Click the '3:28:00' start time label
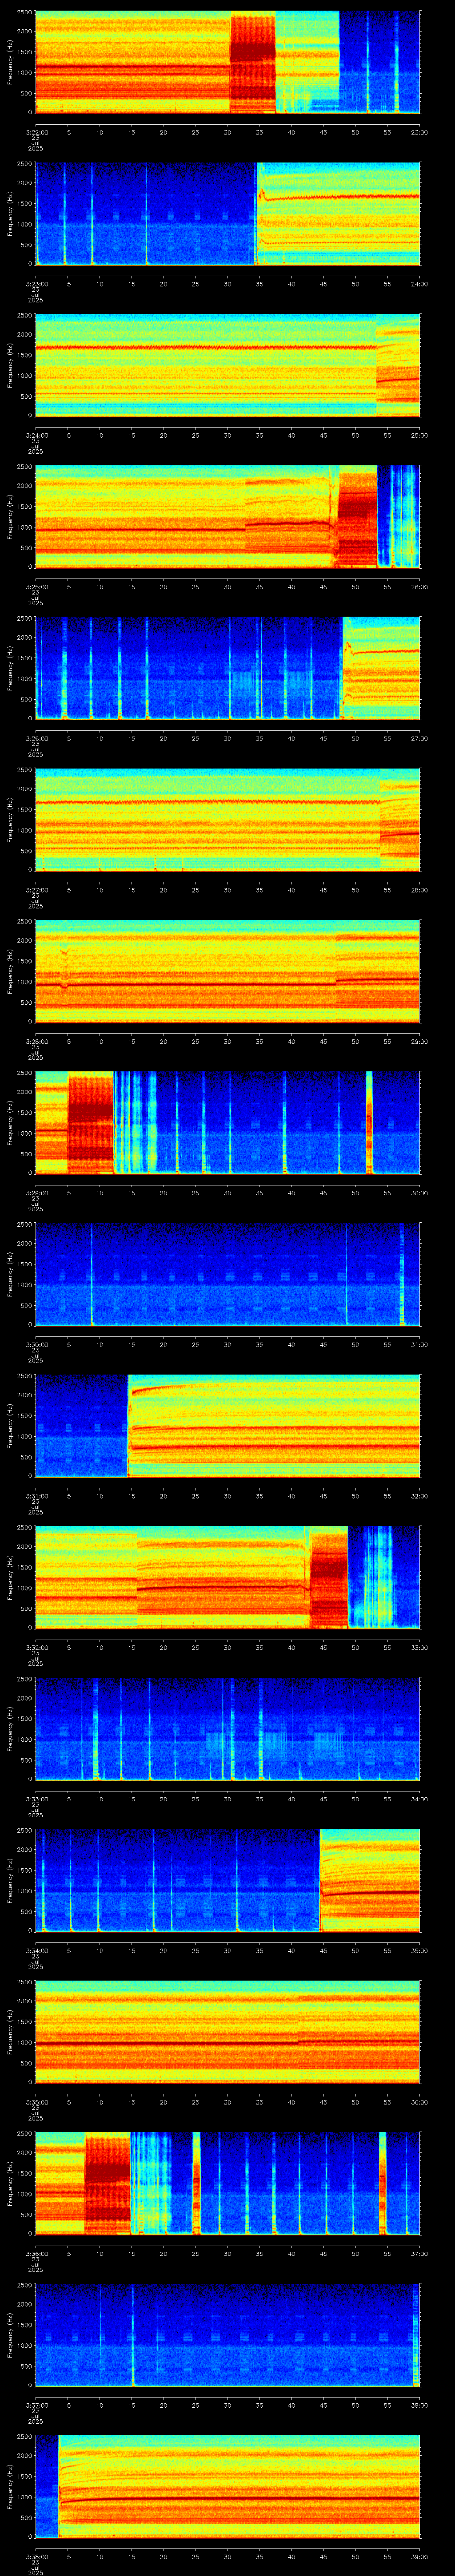 [36, 1041]
